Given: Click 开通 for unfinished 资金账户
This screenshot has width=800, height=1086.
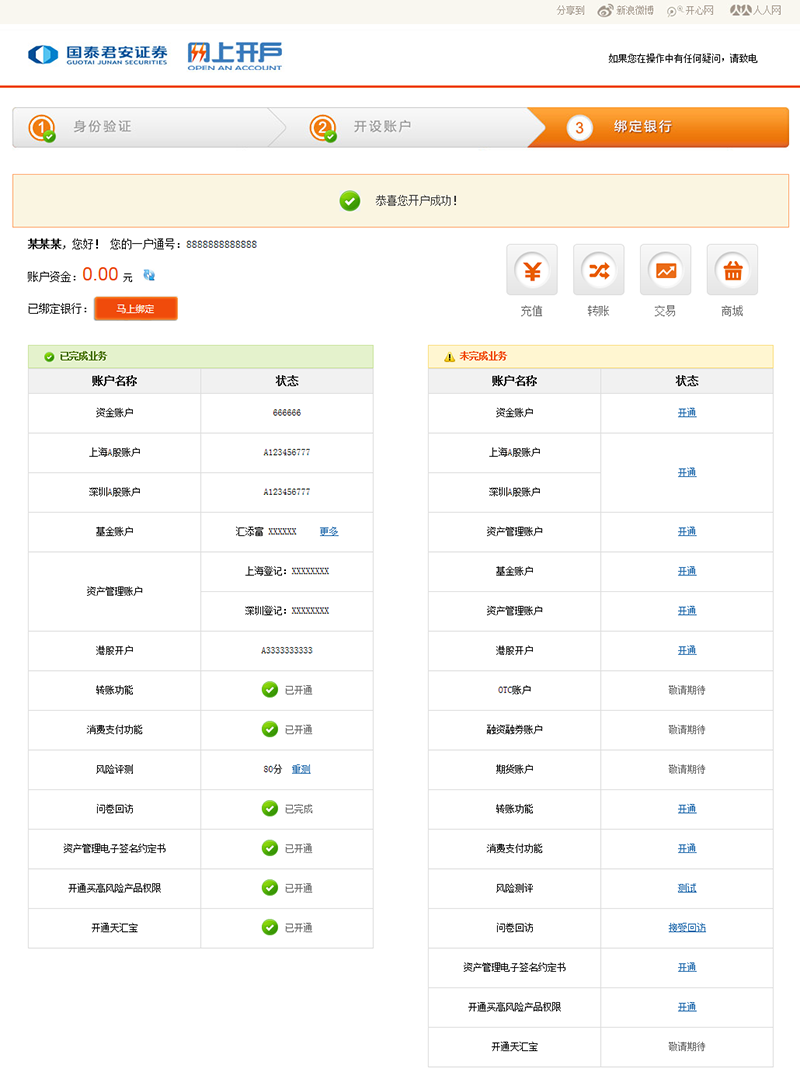Looking at the screenshot, I should click(687, 413).
